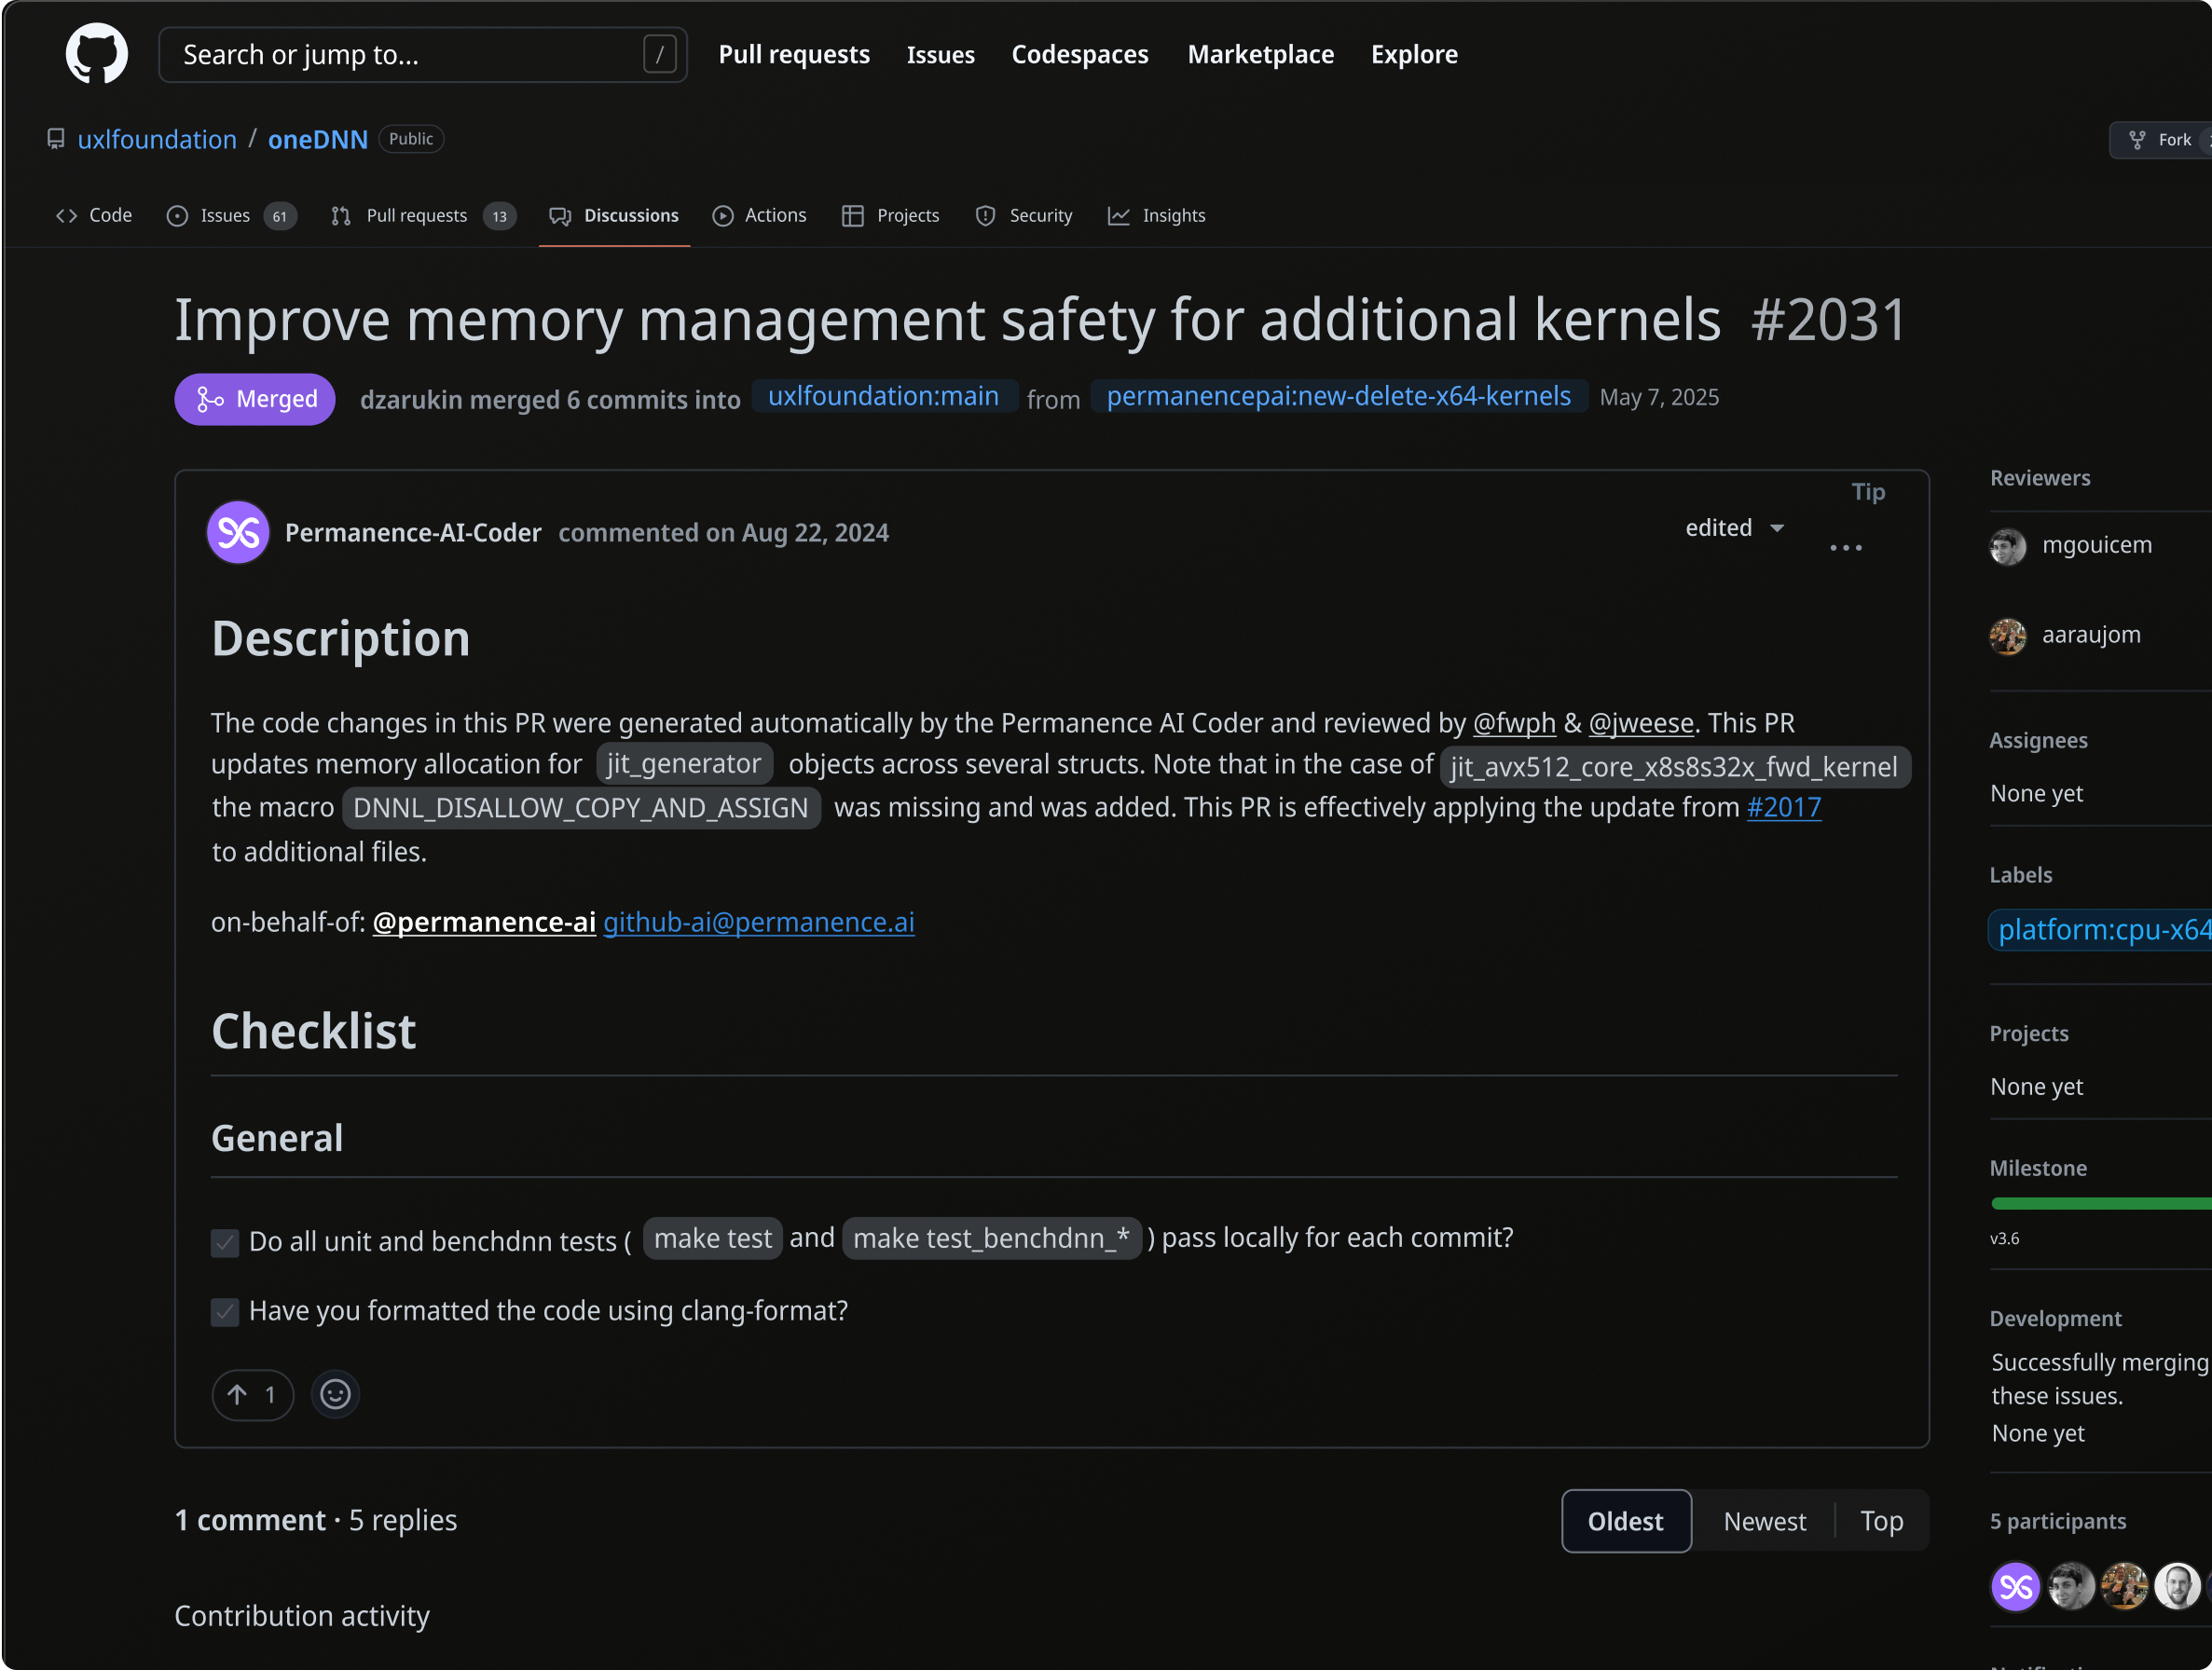Open the uxlfoundation organization link
The height and width of the screenshot is (1670, 2212).
[157, 139]
